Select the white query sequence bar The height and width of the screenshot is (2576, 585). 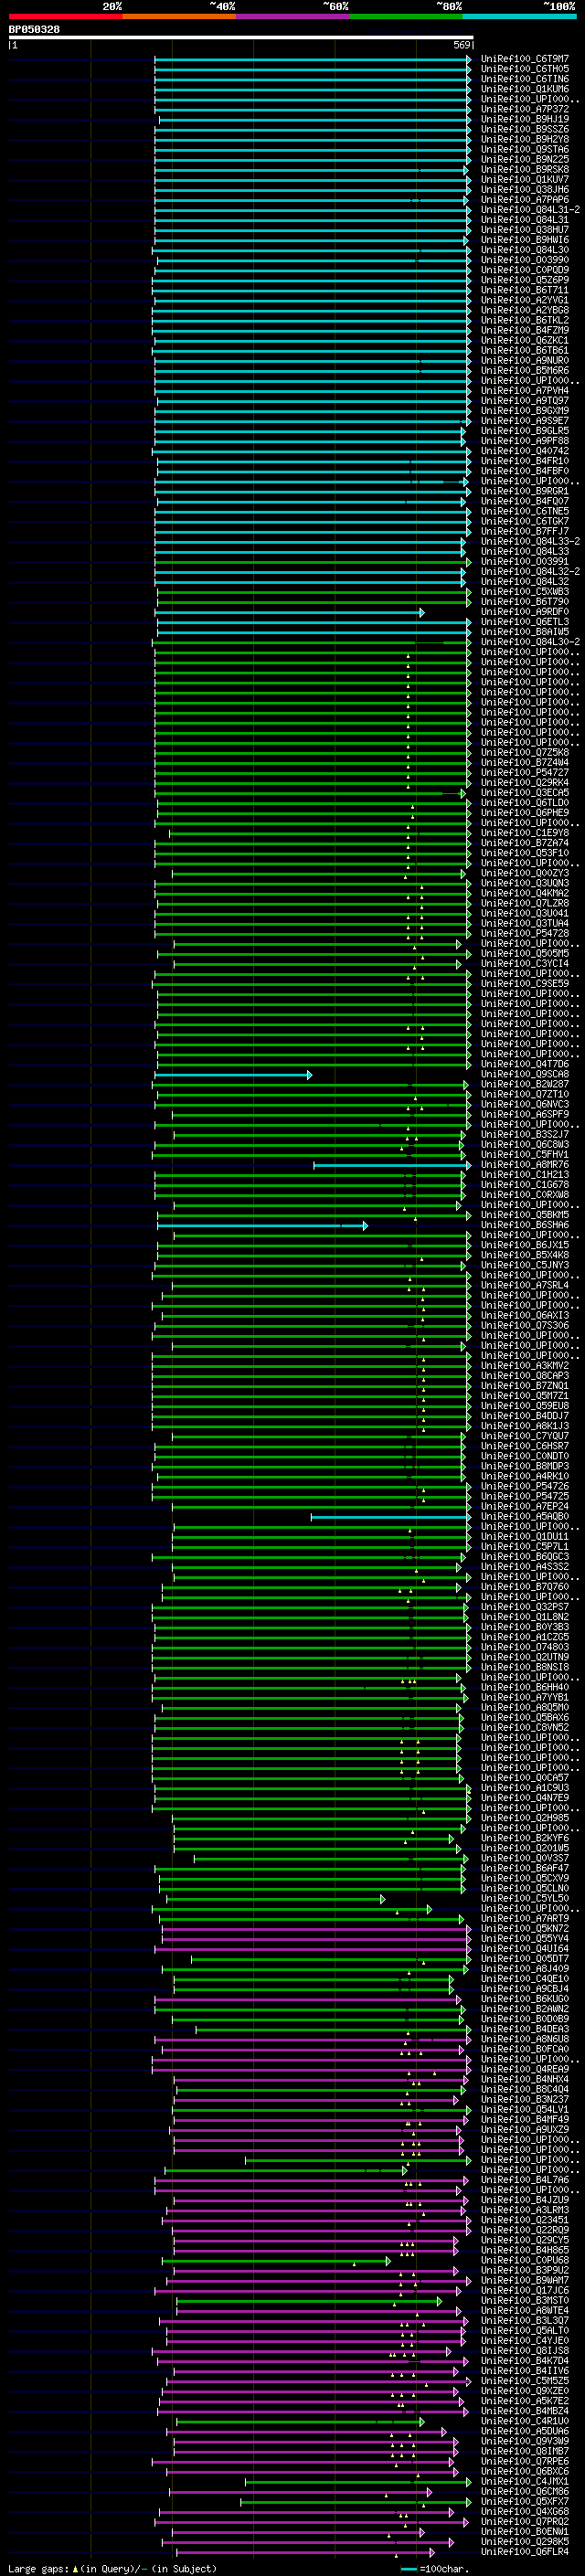240,37
